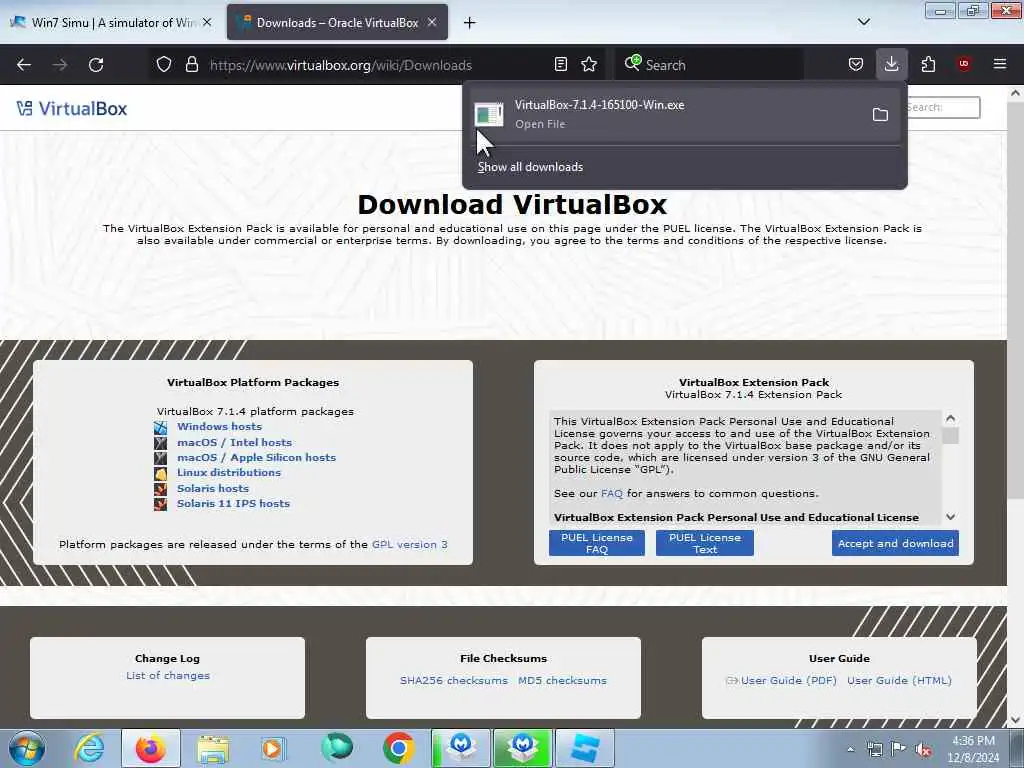Toggle reader view icon in address bar
This screenshot has height=768, width=1024.
pyautogui.click(x=560, y=65)
